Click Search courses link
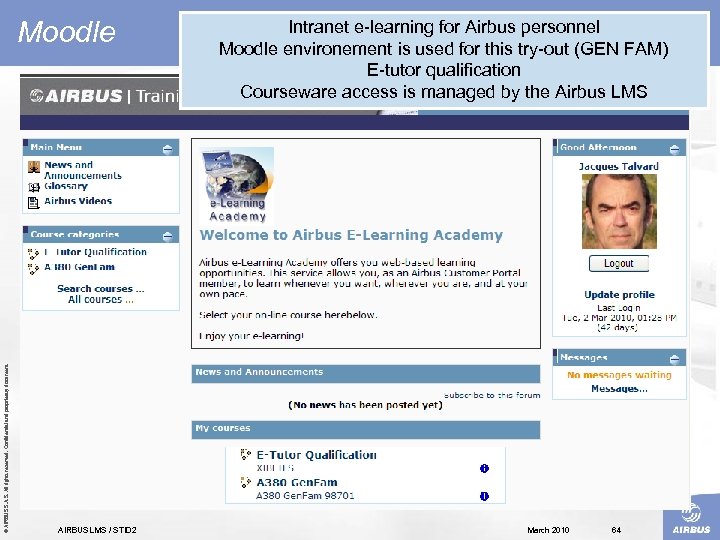Viewport: 720px width, 540px height. (x=101, y=289)
